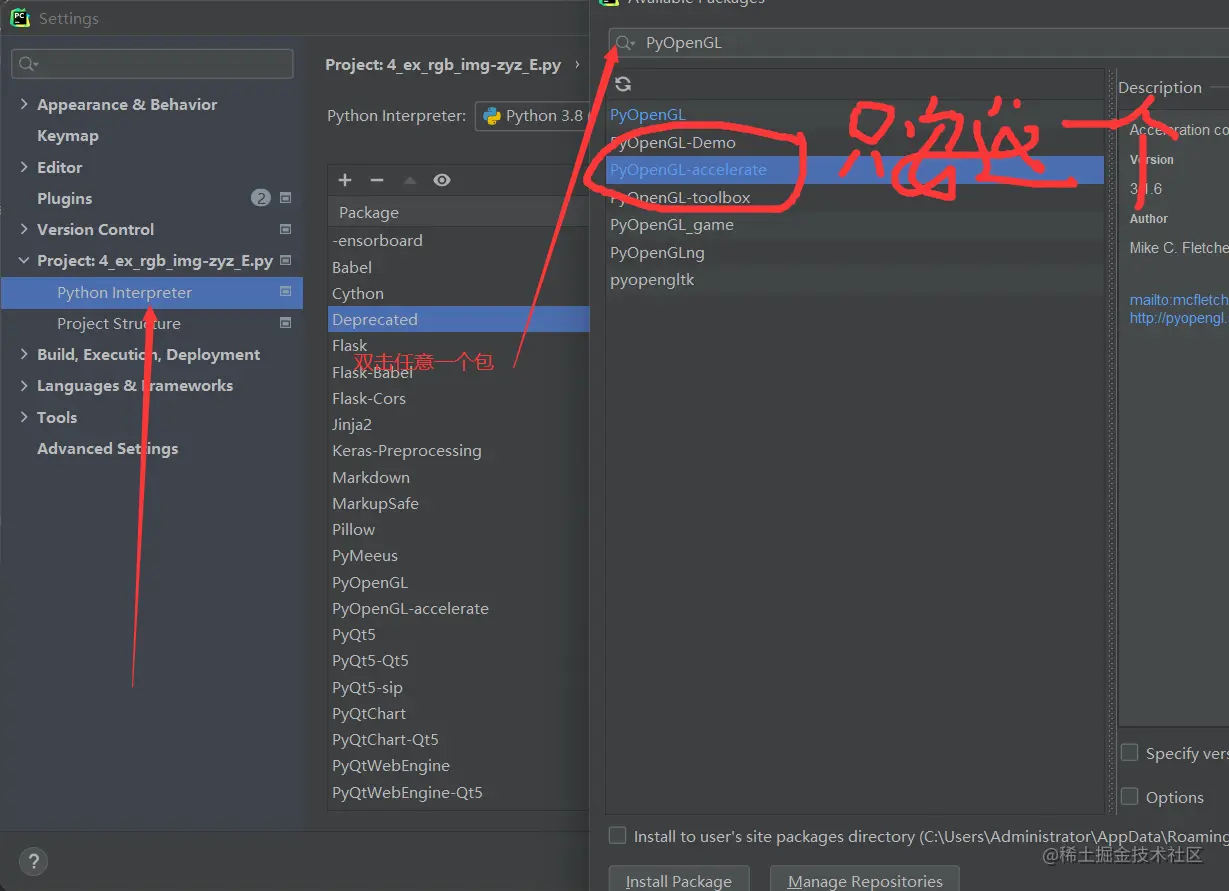The width and height of the screenshot is (1229, 891).
Task: Open the Keymap settings page
Action: 68,135
